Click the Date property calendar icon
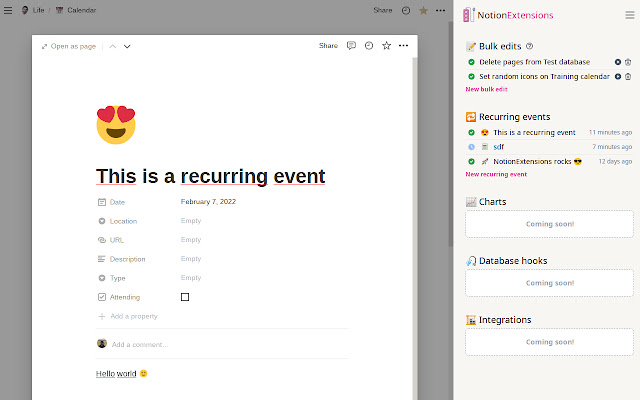Viewport: 640px width, 400px height. tap(102, 202)
